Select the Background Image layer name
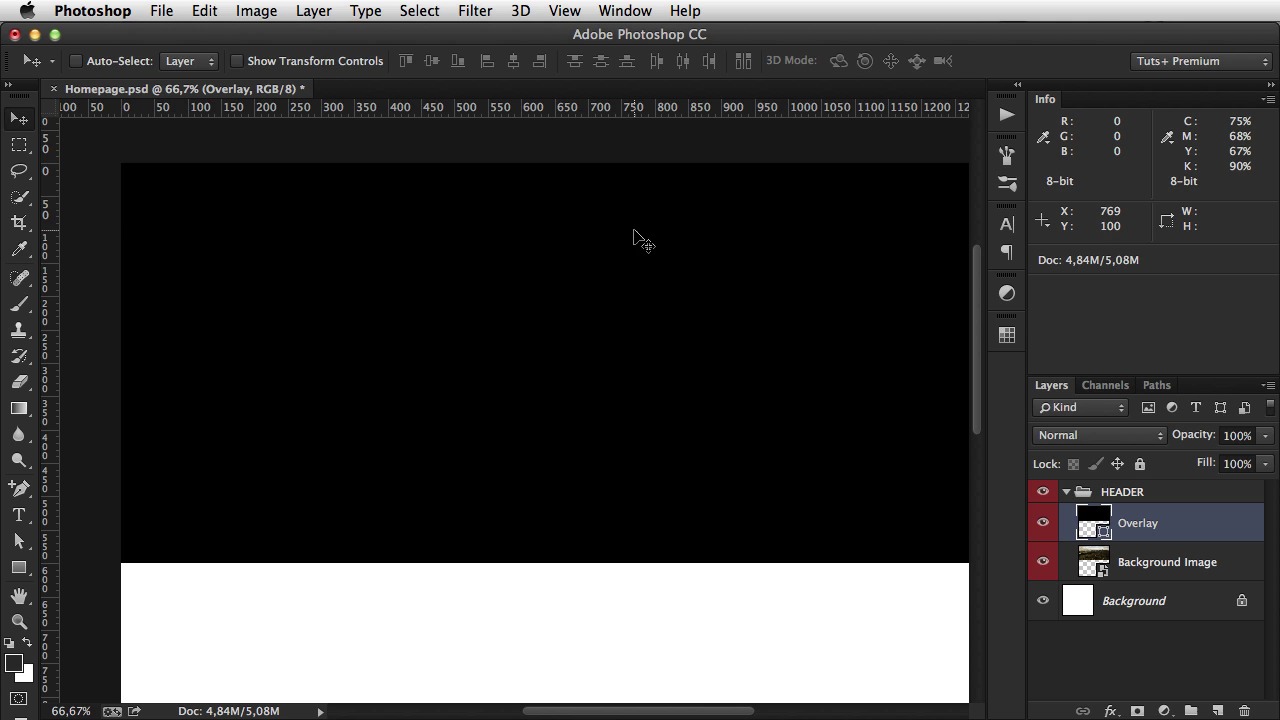Viewport: 1280px width, 720px height. click(1167, 562)
